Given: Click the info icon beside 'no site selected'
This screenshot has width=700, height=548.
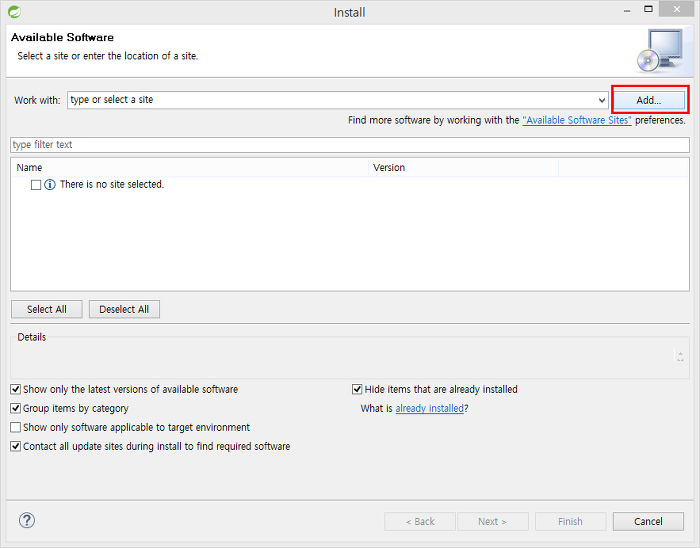Looking at the screenshot, I should click(50, 184).
